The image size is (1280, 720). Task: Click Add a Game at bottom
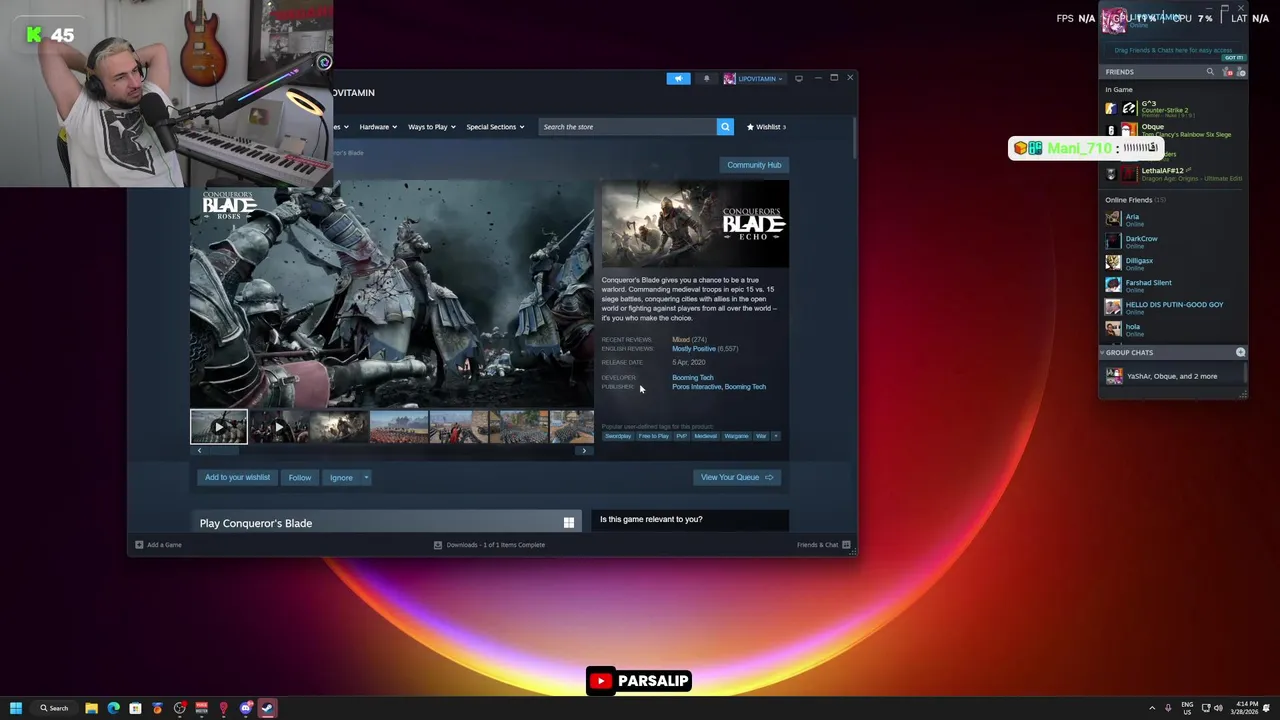click(x=159, y=545)
